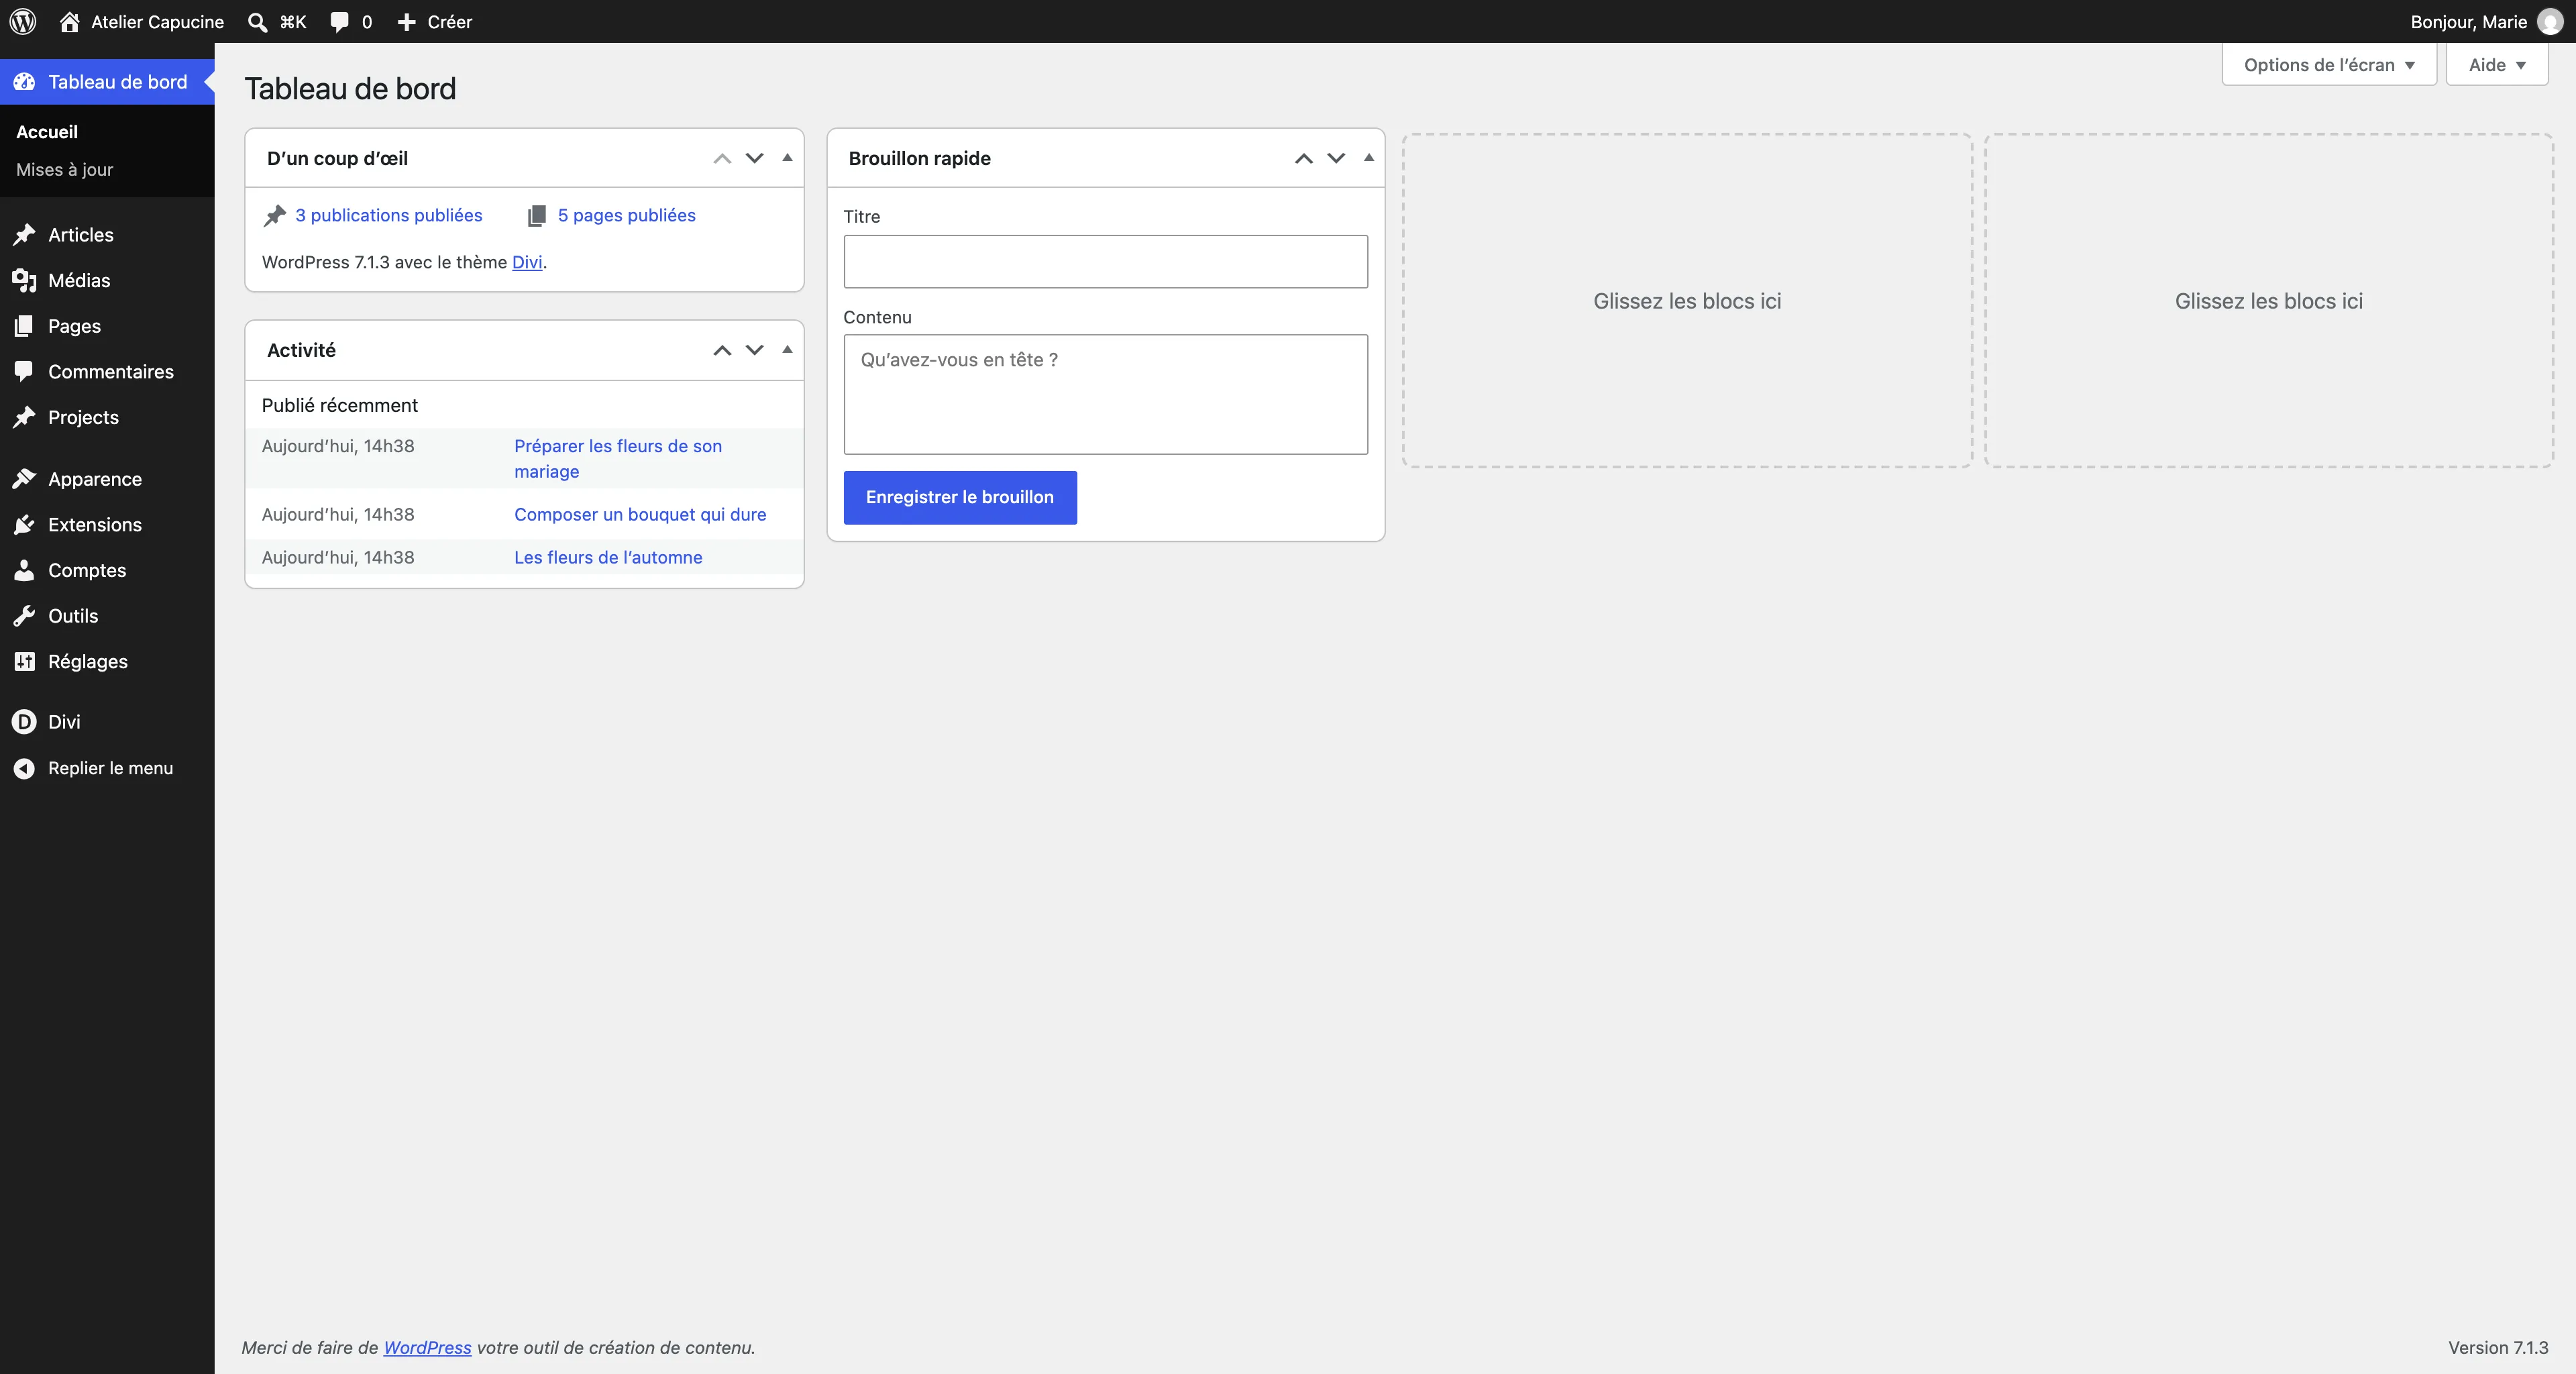This screenshot has width=2576, height=1374.
Task: Toggle the Activité panel collapse triangle
Action: [x=787, y=350]
